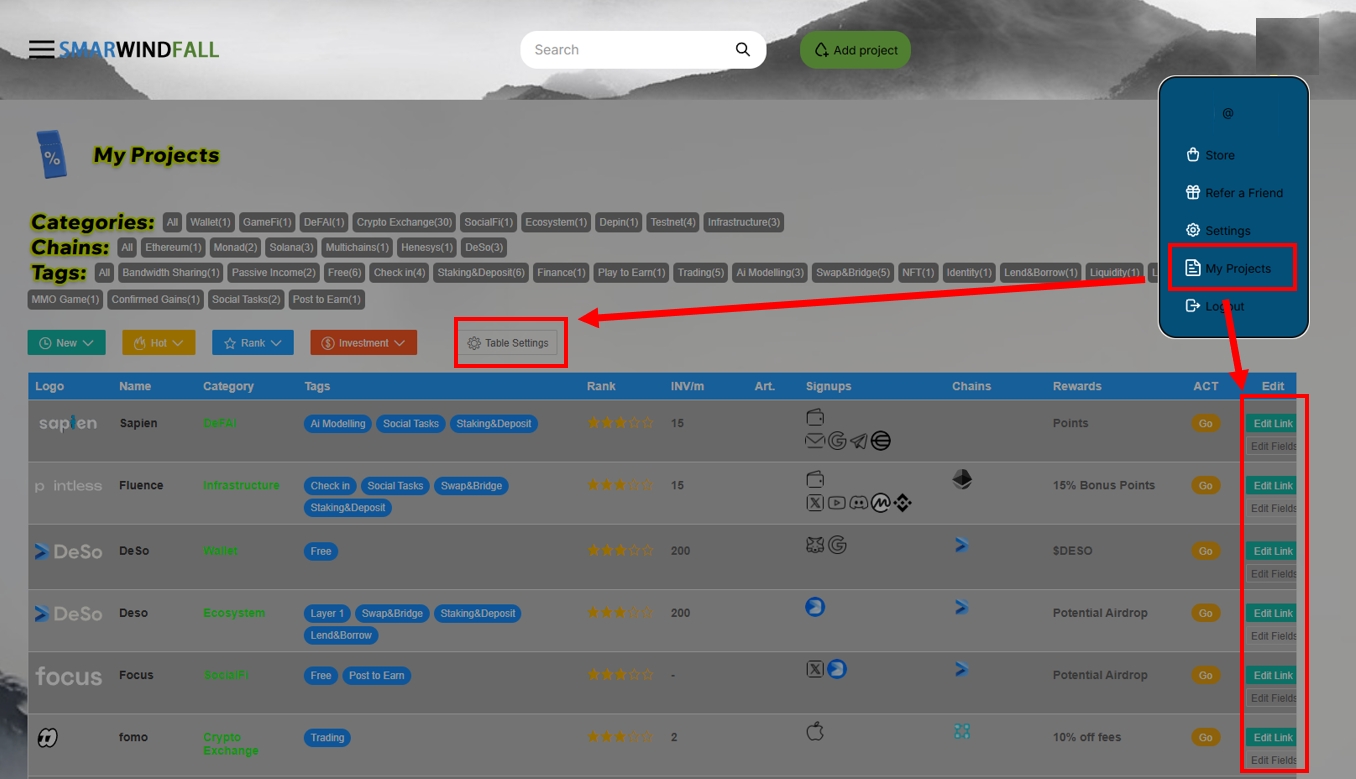
Task: Click Post to Earn tag in Focus row
Action: coord(377,676)
